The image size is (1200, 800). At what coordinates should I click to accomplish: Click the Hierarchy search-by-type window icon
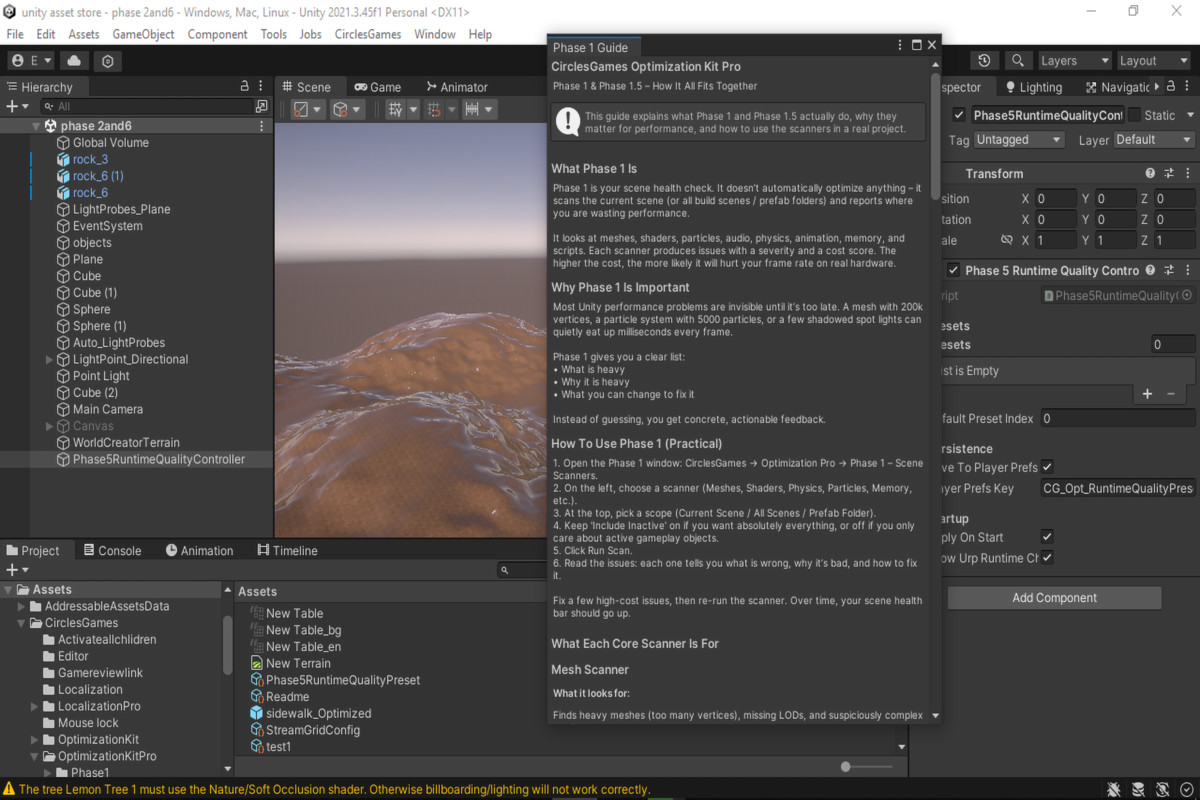pyautogui.click(x=261, y=106)
